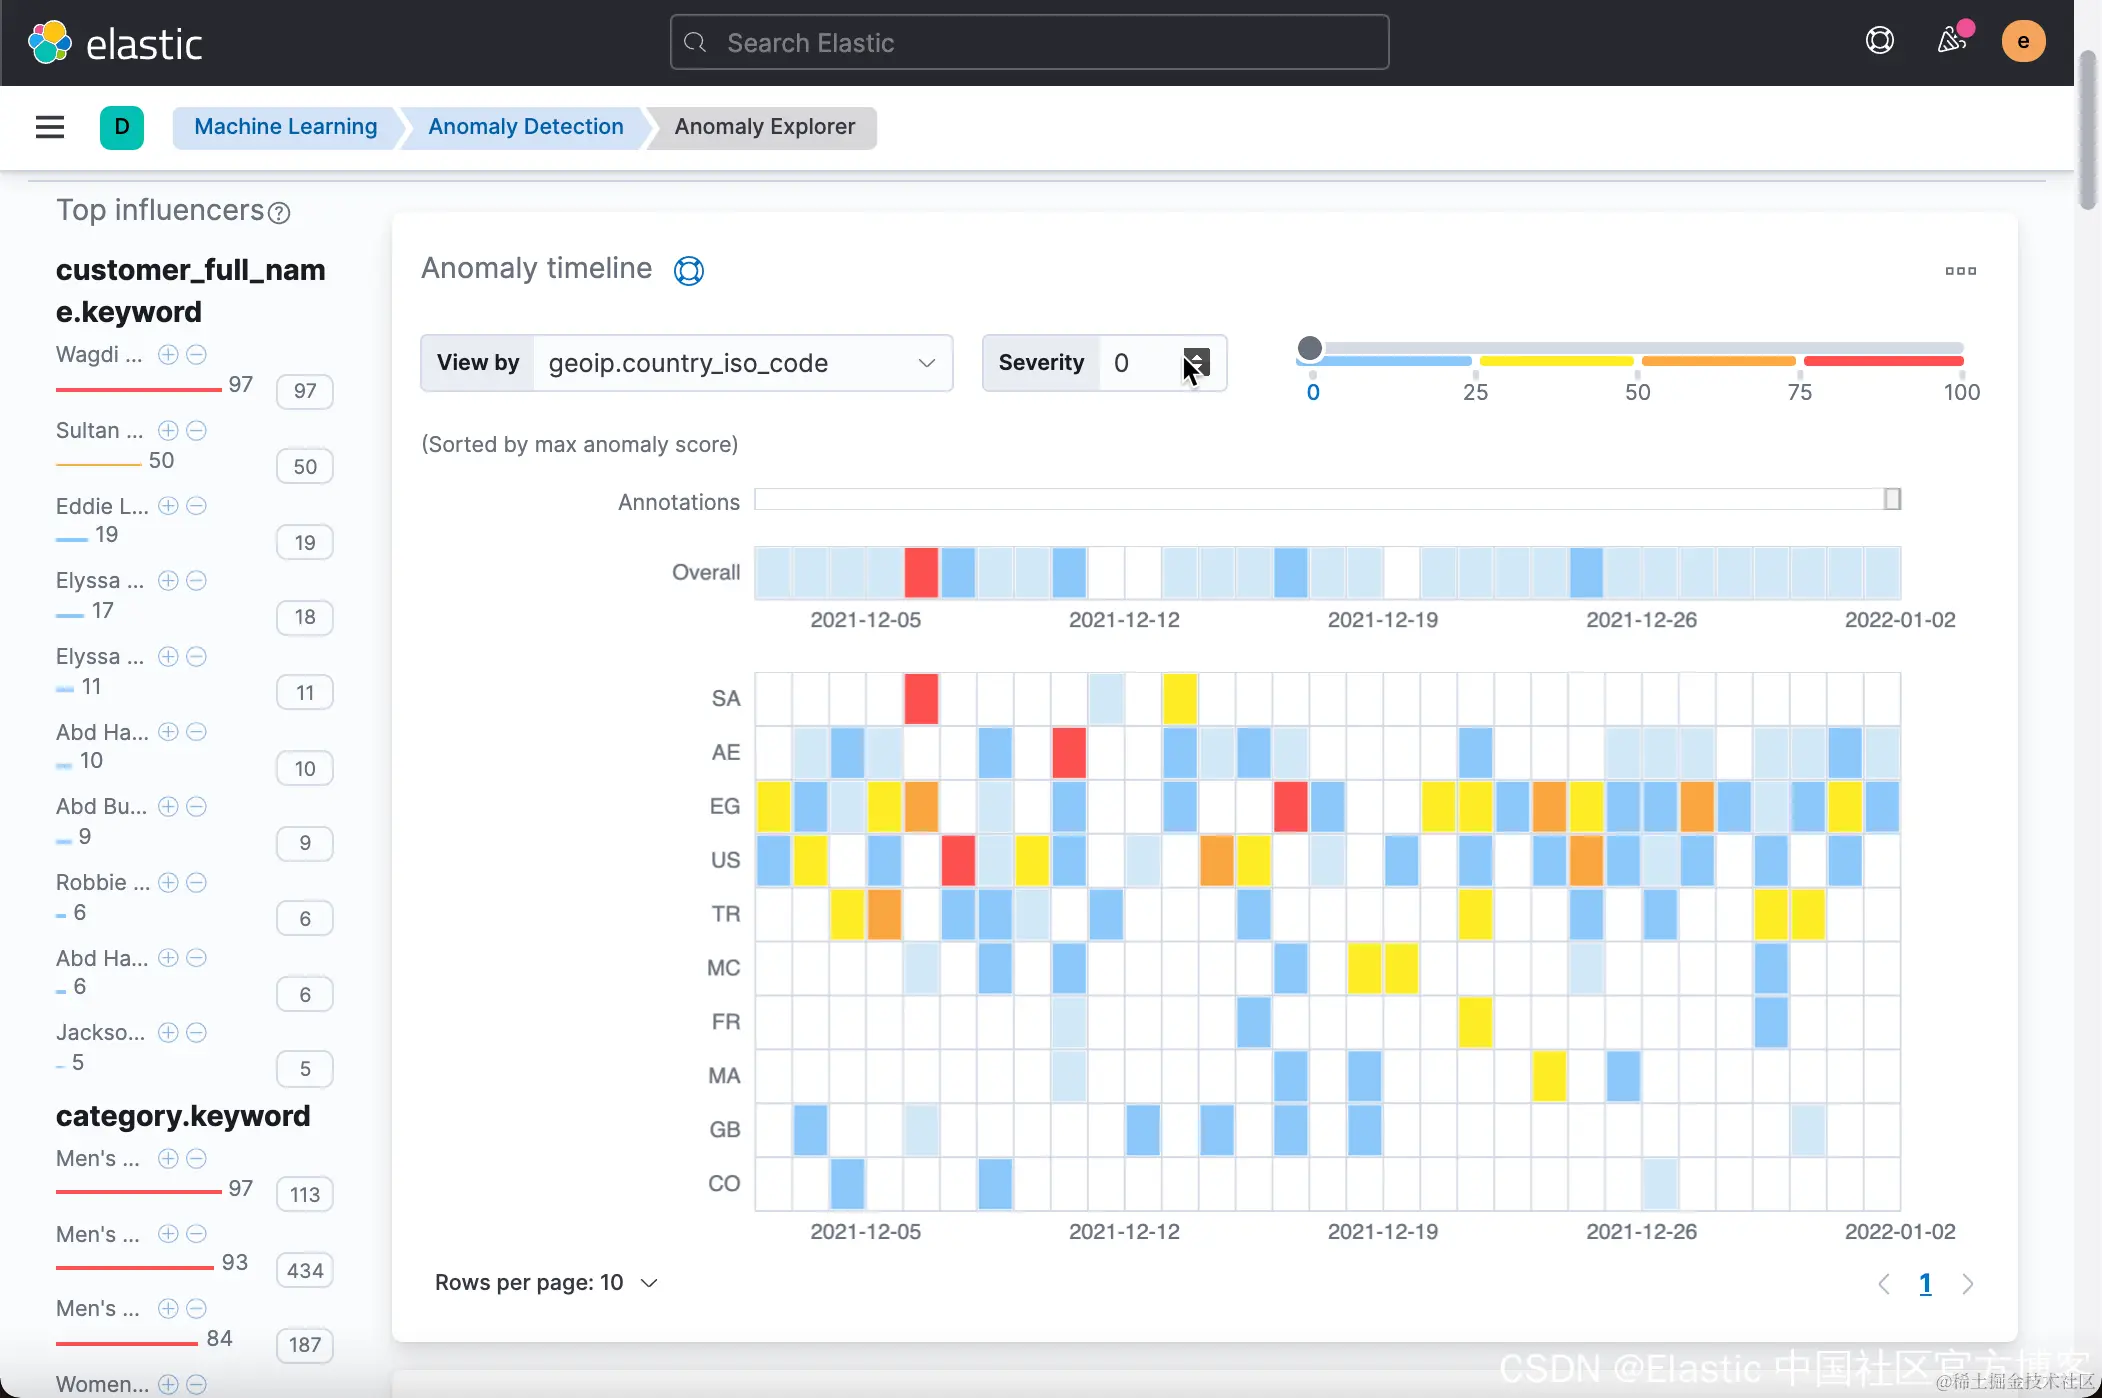Click the user avatar 'e'
The height and width of the screenshot is (1398, 2102).
[2023, 41]
